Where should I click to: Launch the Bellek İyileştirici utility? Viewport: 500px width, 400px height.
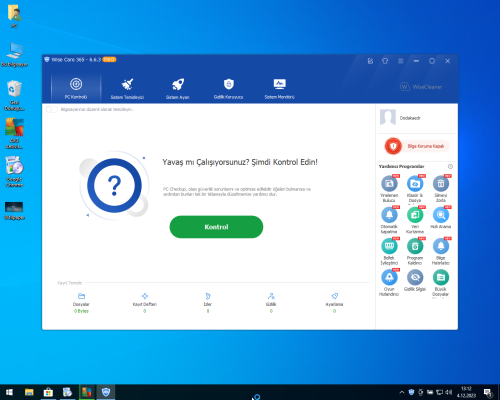(389, 251)
